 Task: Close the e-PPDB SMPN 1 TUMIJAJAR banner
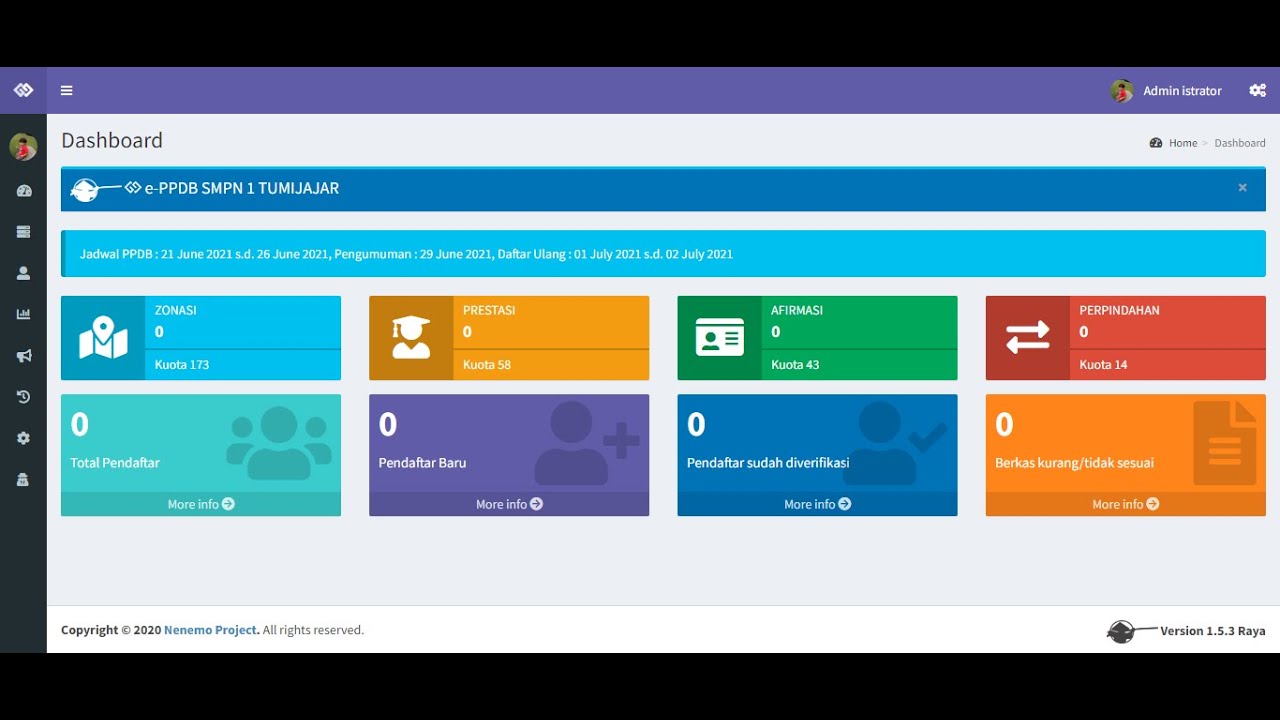(1242, 187)
